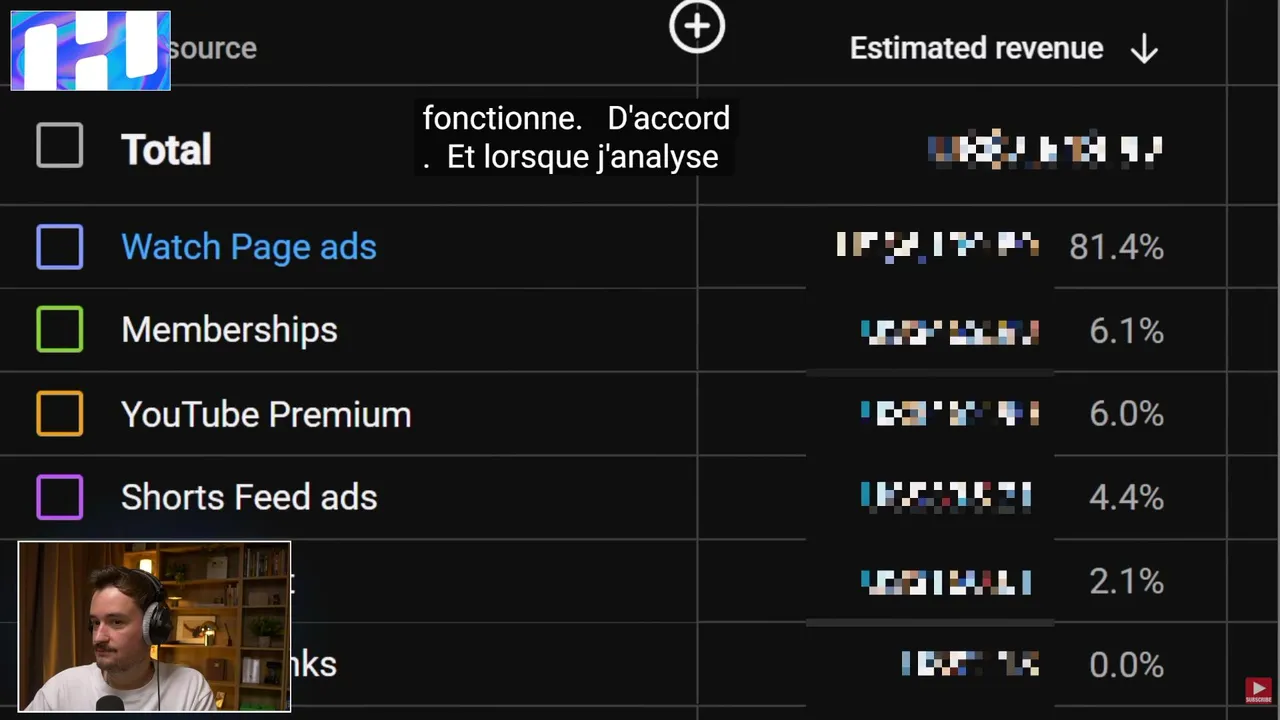Select the YouTube Premium row label
1280x720 pixels.
pos(266,414)
